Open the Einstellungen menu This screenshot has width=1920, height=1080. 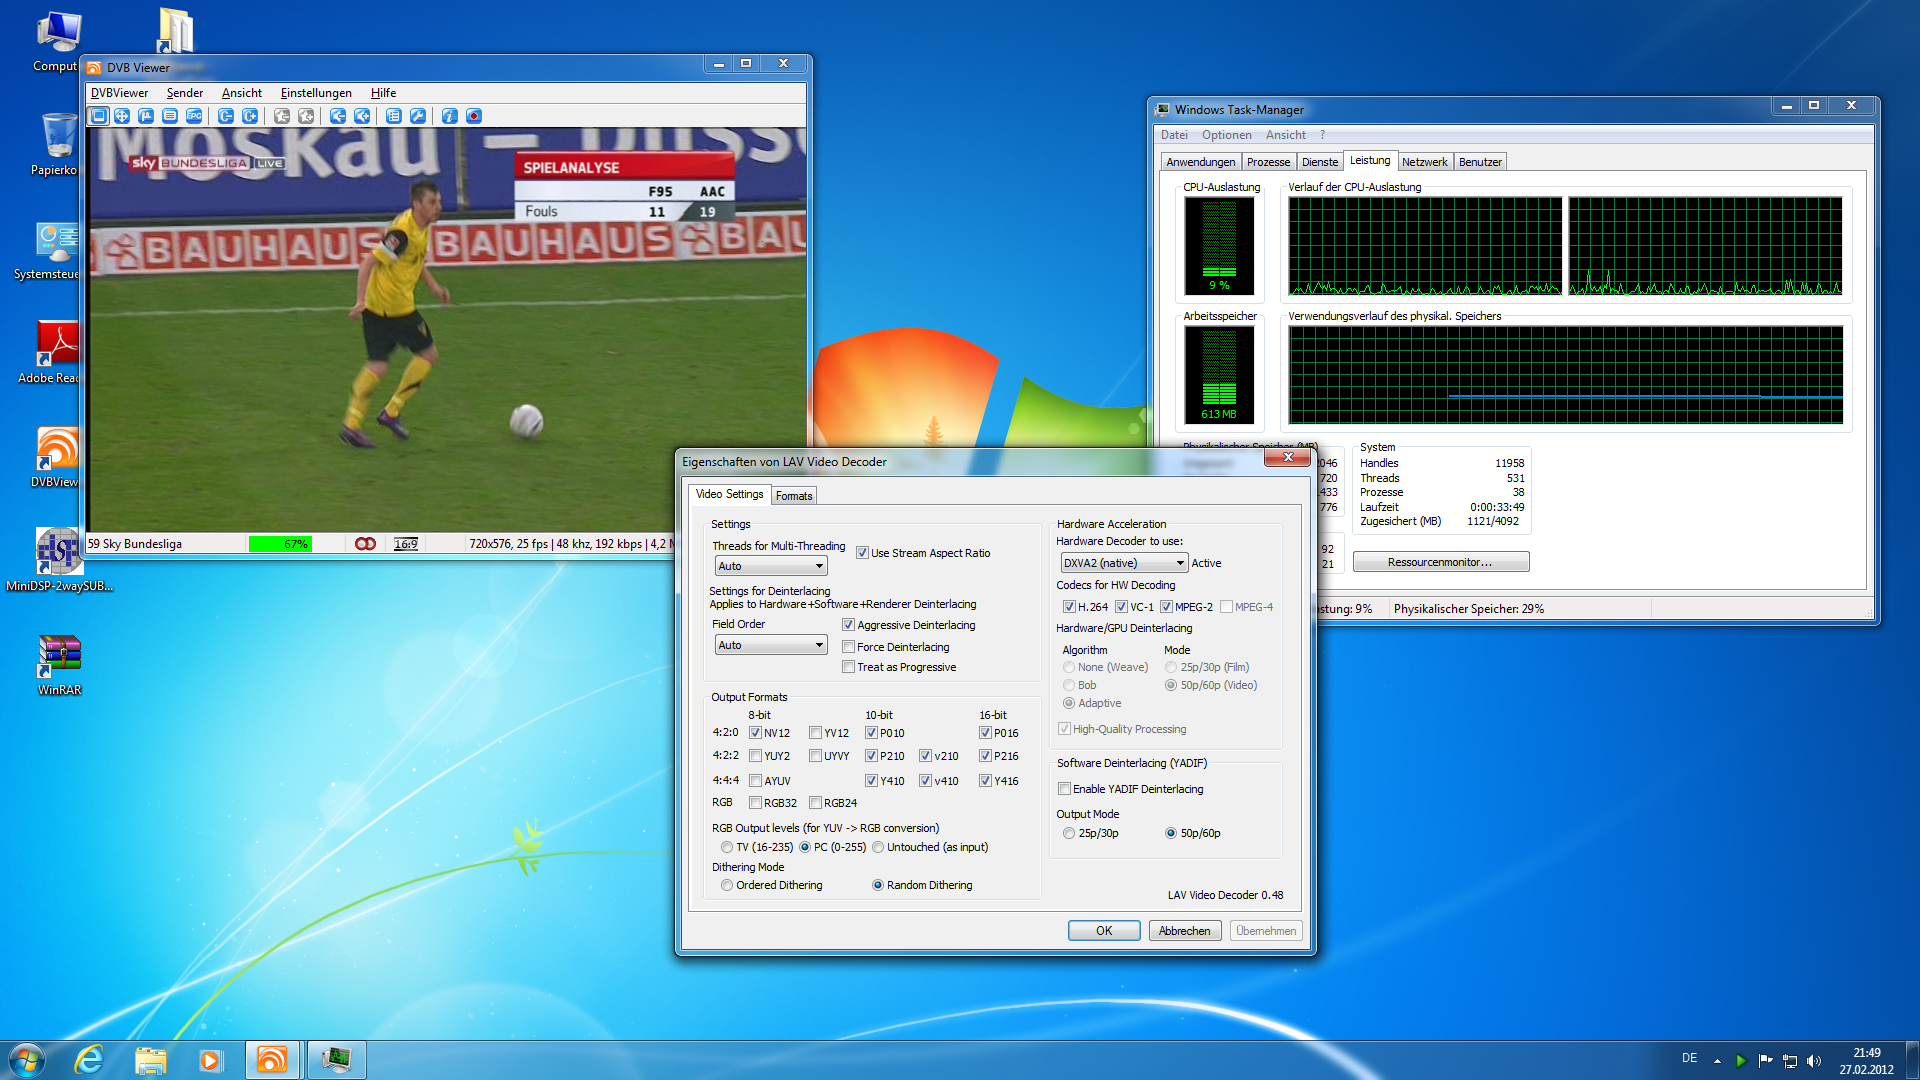(316, 93)
